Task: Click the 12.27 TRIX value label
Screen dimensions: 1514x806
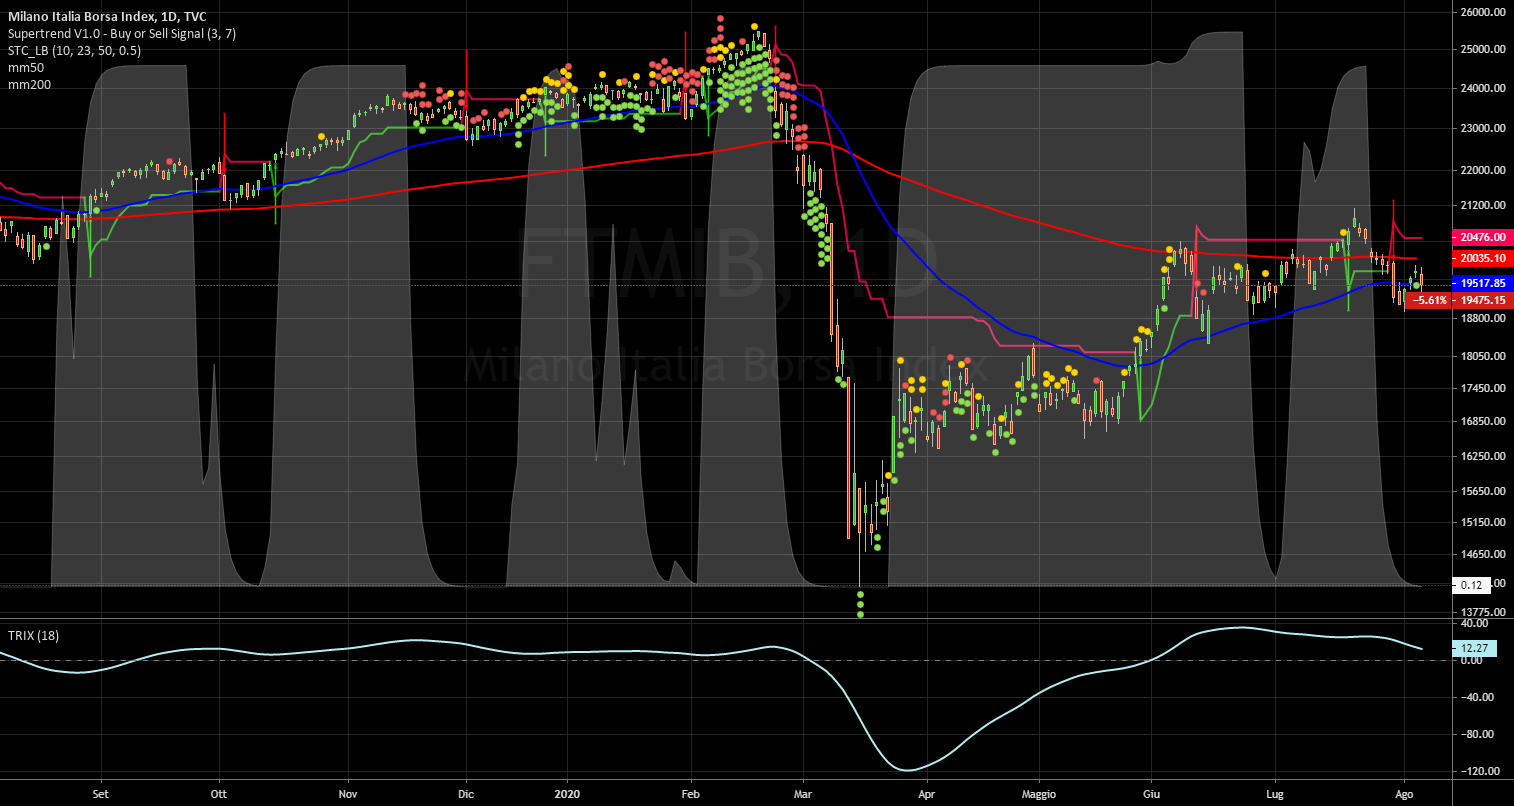Action: pos(1475,648)
